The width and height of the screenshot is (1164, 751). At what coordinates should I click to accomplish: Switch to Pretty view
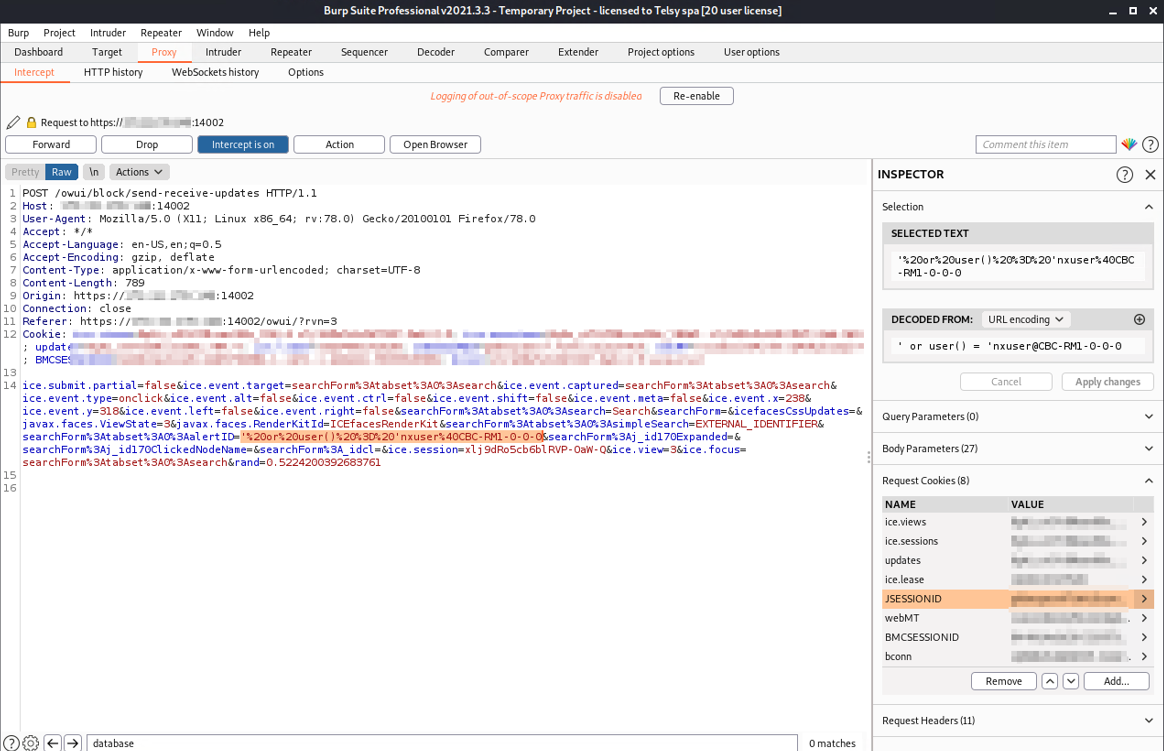(x=25, y=172)
